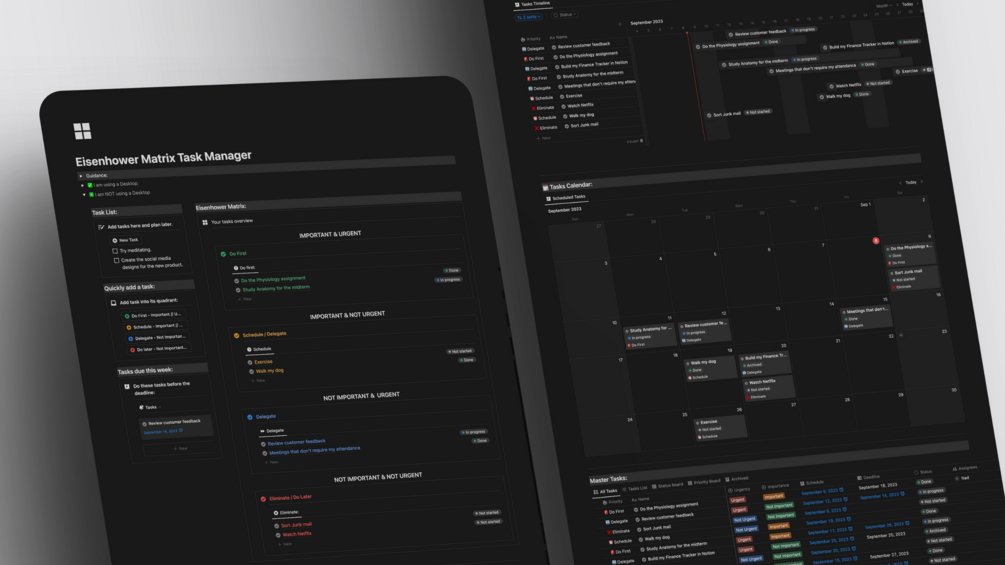Toggle status circle beside Exercise in the matrix
The height and width of the screenshot is (565, 1005).
pos(250,363)
